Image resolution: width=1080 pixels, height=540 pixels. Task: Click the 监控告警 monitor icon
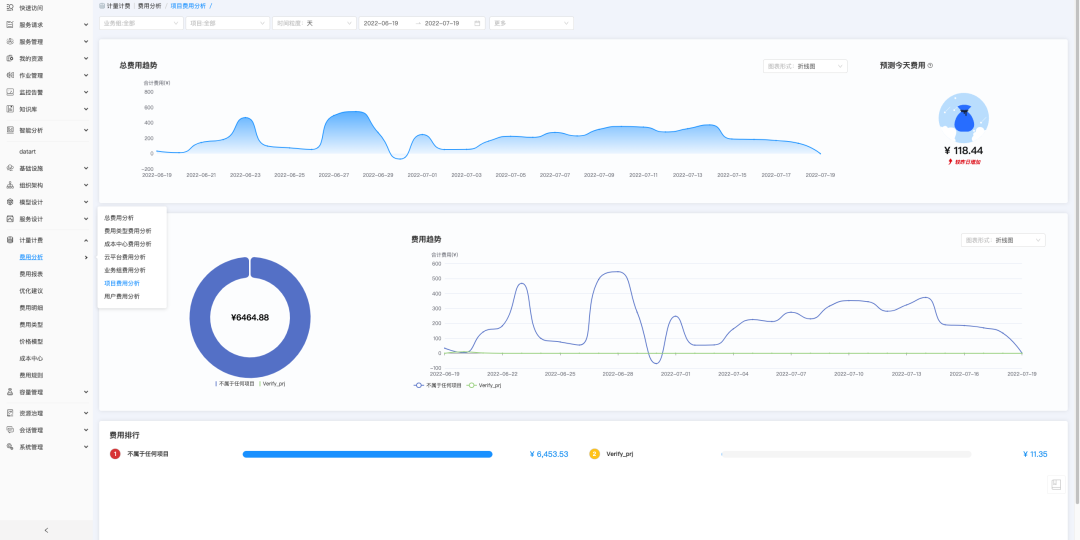[x=10, y=92]
